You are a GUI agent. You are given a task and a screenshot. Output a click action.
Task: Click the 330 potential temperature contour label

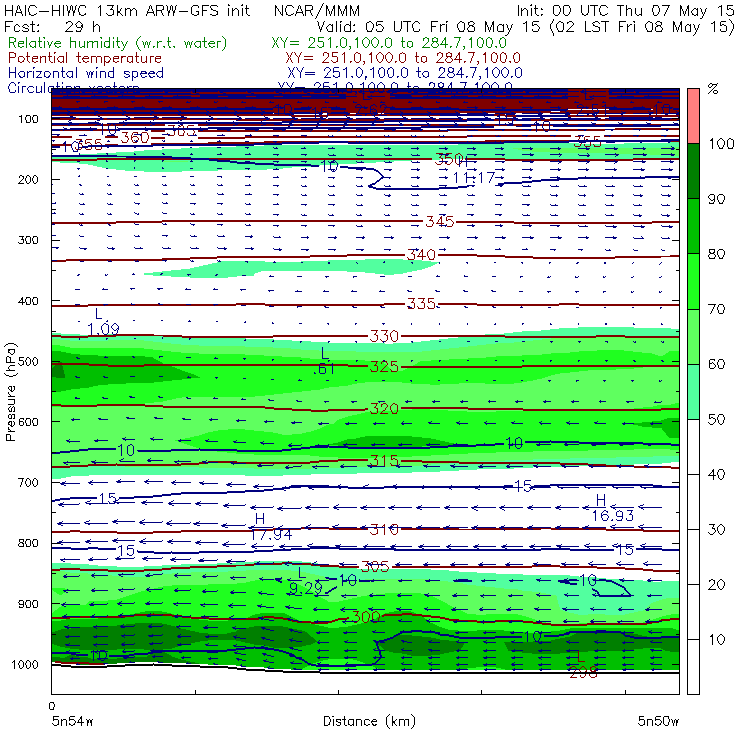[384, 336]
